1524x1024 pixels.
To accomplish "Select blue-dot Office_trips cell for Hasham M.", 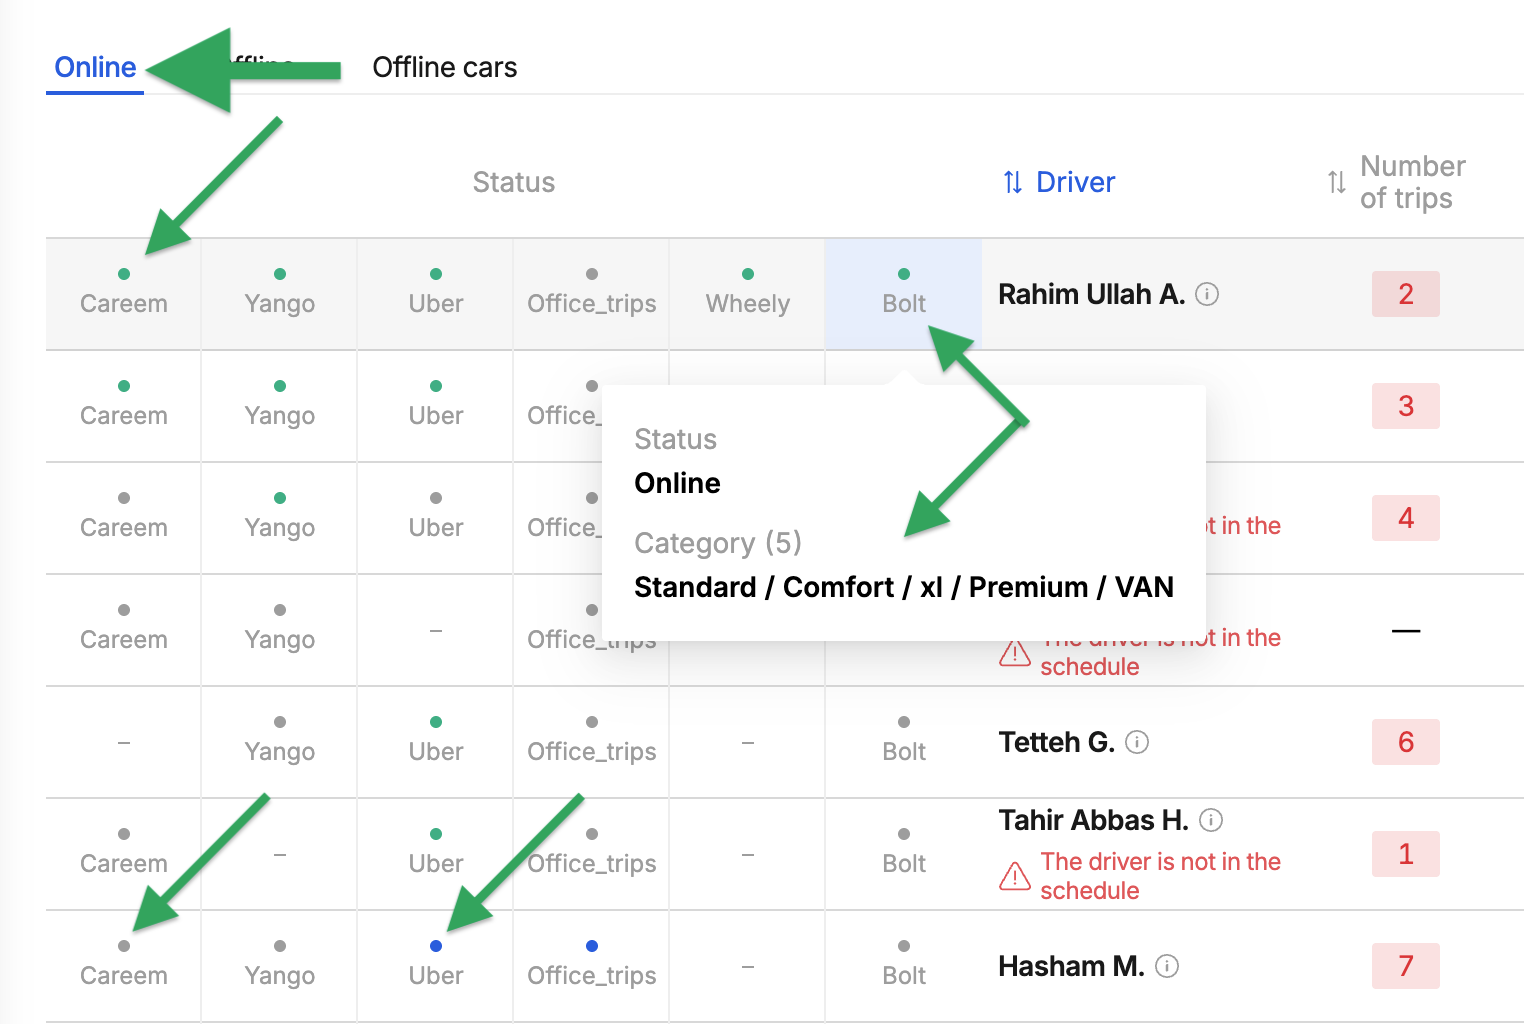I will tap(592, 966).
